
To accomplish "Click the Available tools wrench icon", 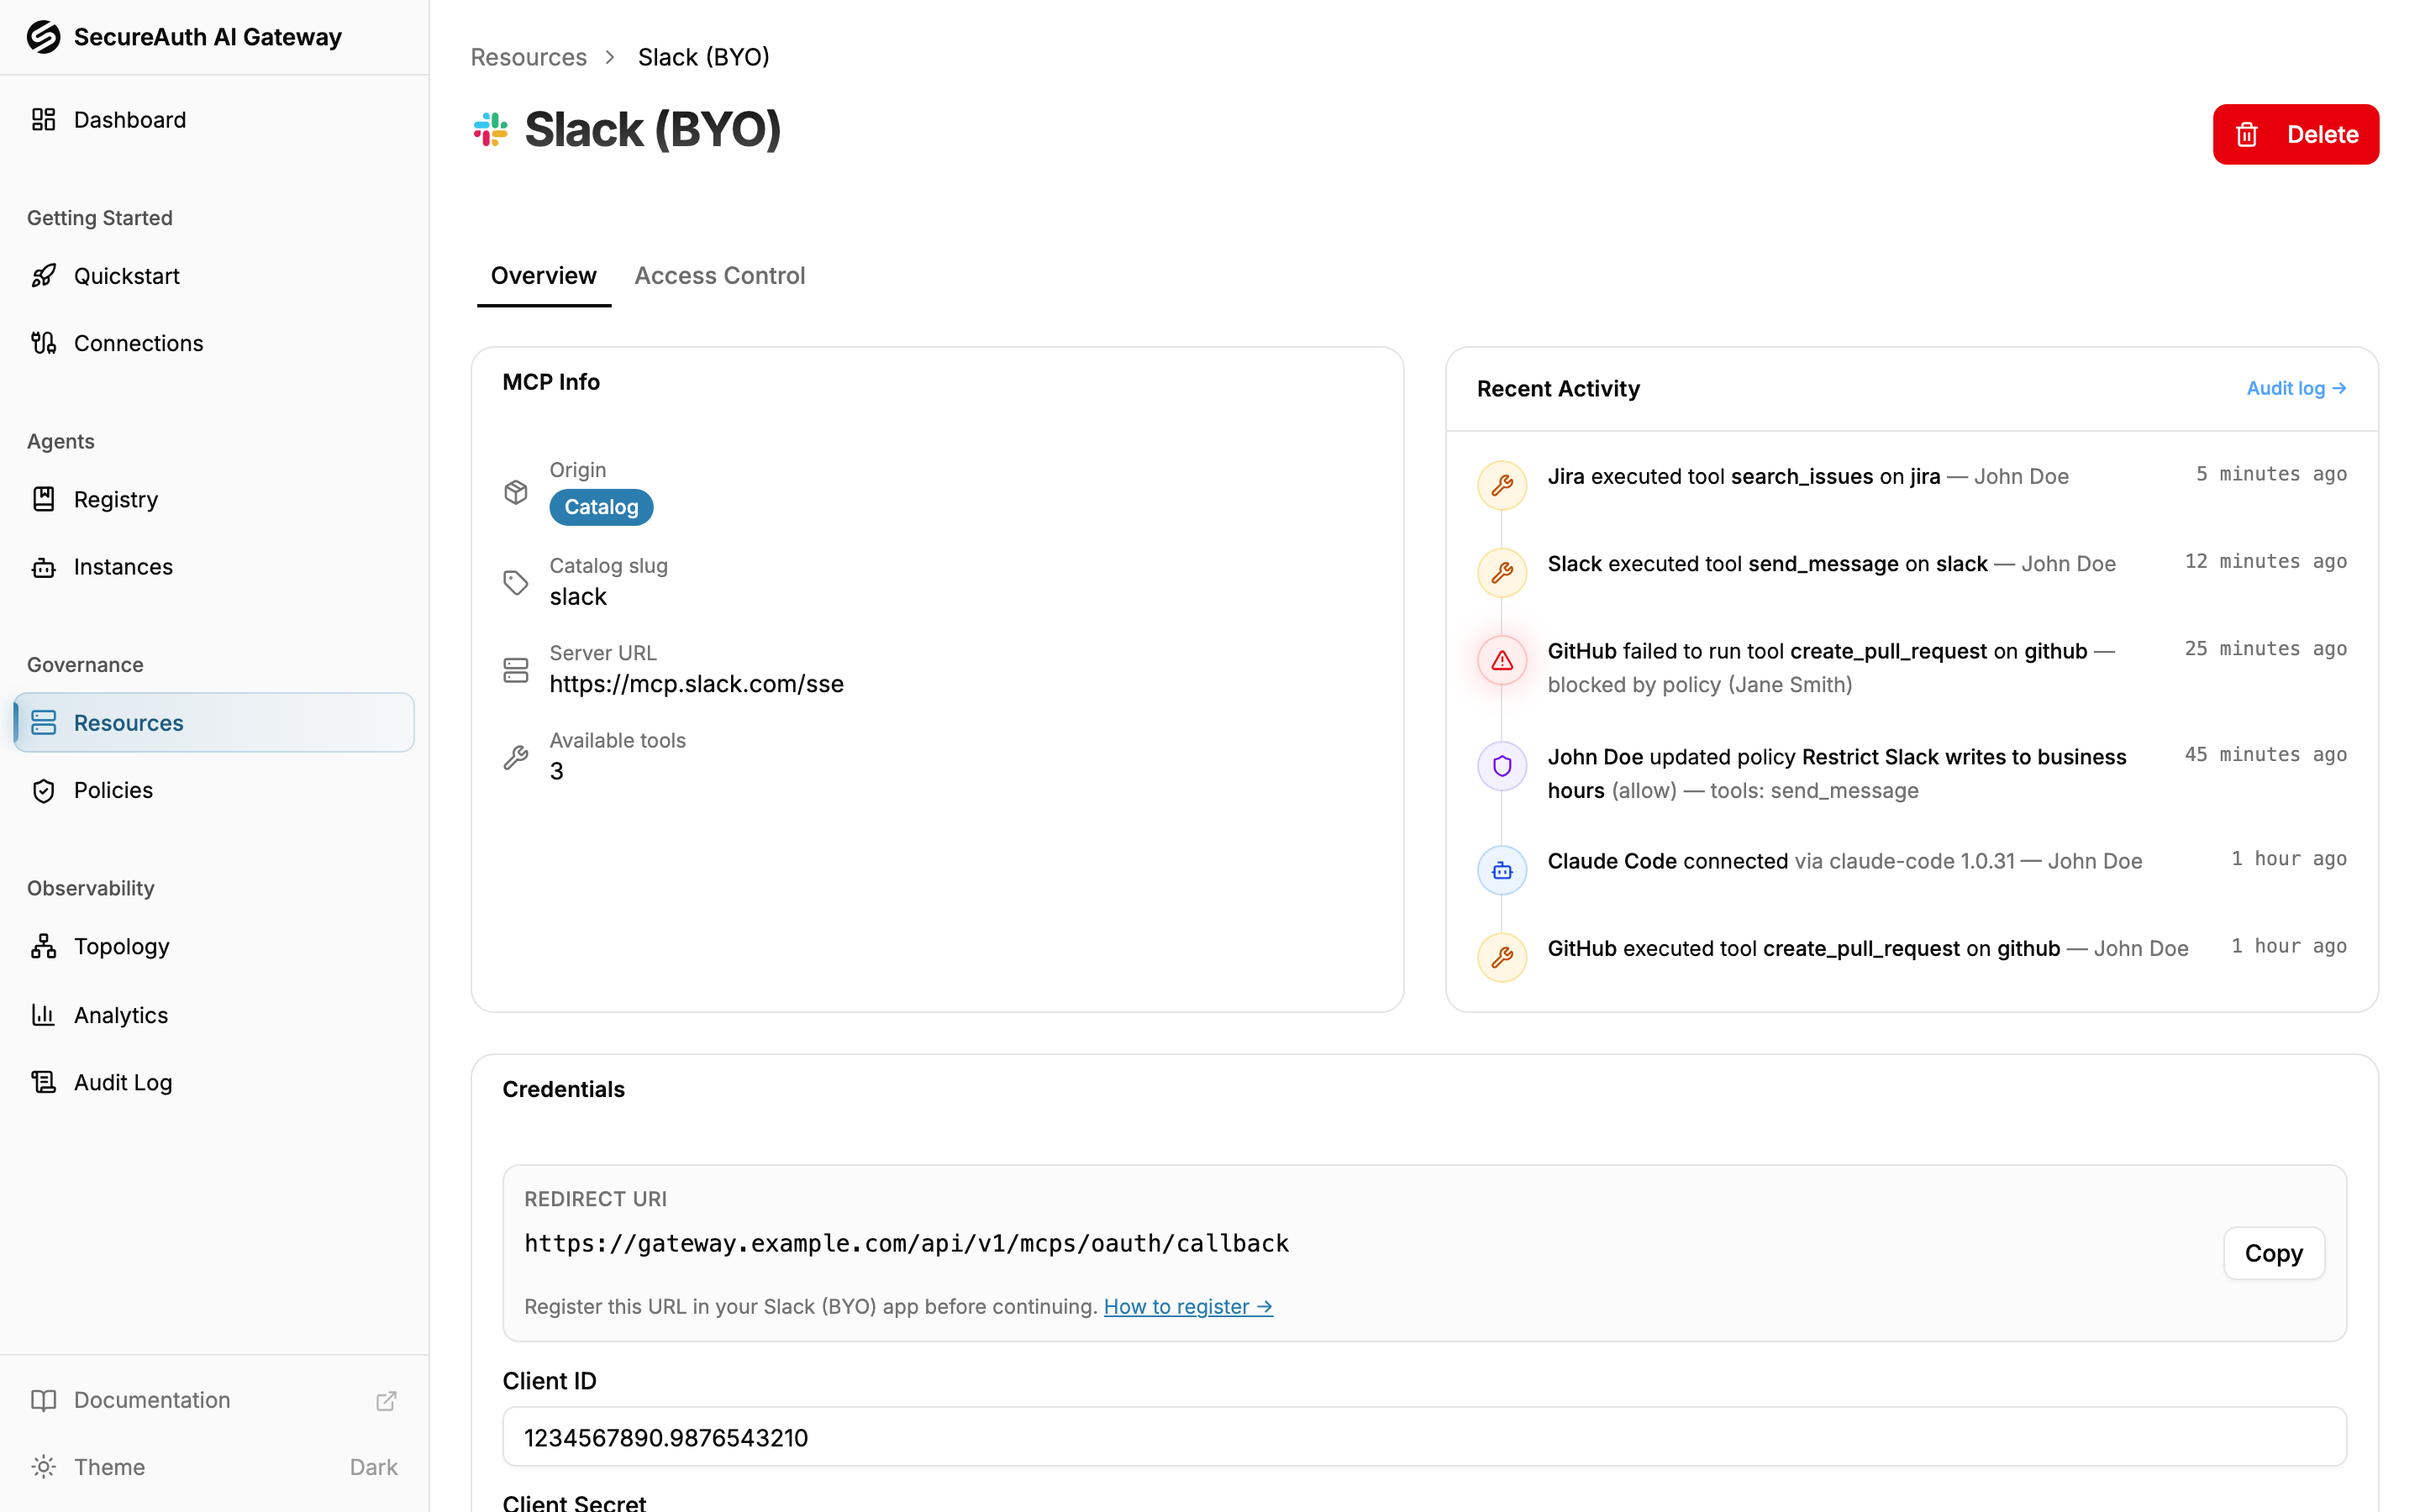I will (x=515, y=757).
